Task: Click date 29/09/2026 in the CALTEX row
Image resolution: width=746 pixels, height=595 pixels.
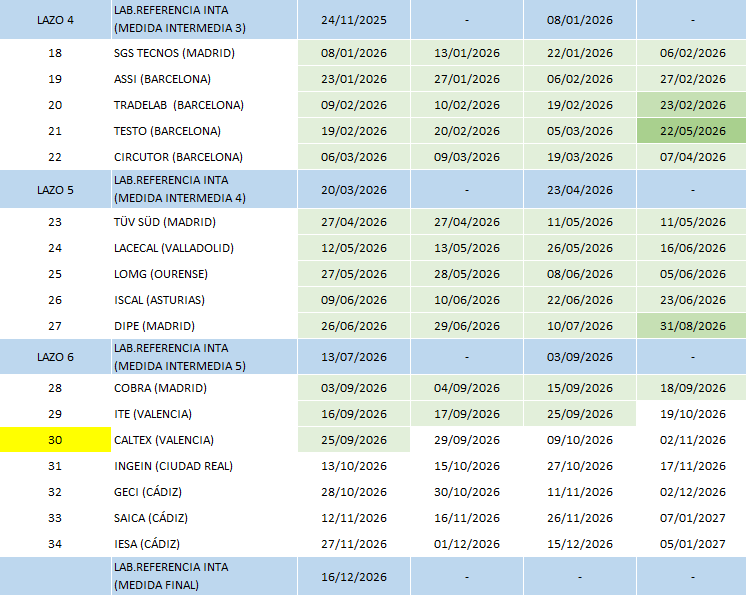Action: [x=467, y=440]
